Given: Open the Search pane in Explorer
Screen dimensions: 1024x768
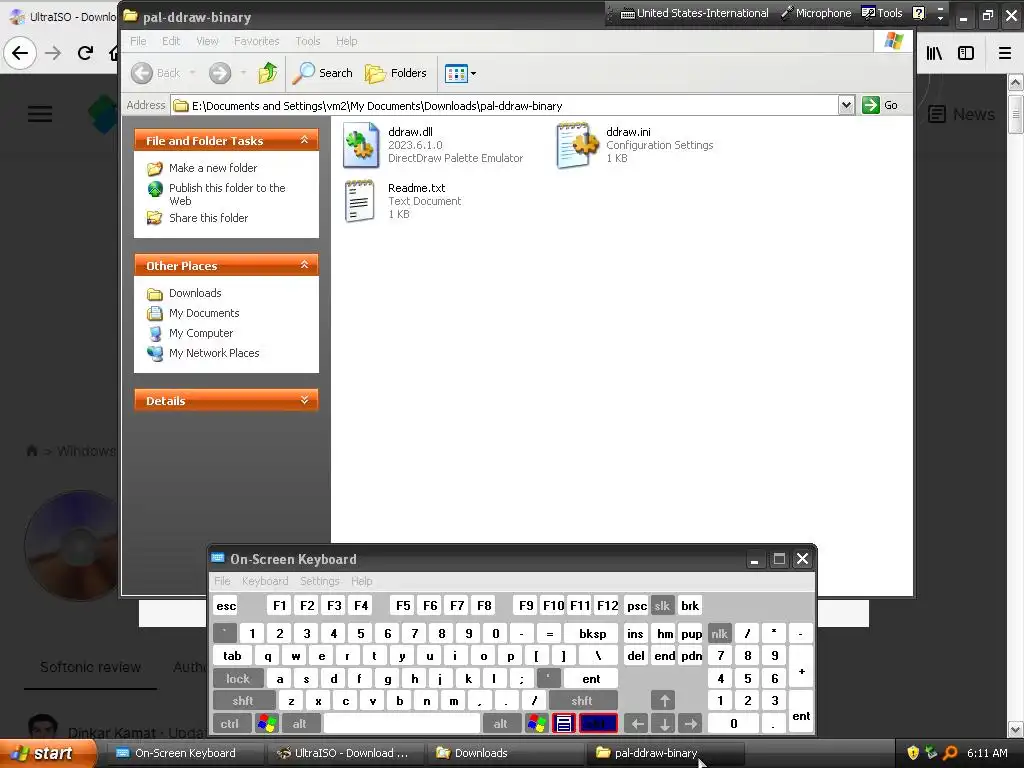Looking at the screenshot, I should 322,73.
